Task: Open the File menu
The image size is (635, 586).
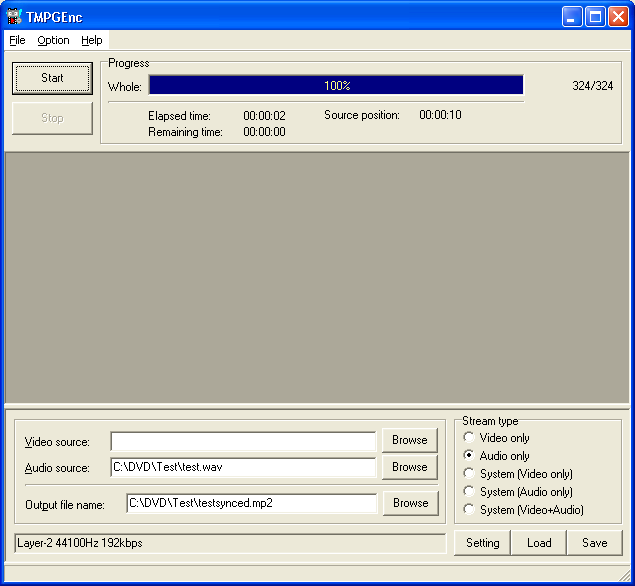Action: click(17, 40)
